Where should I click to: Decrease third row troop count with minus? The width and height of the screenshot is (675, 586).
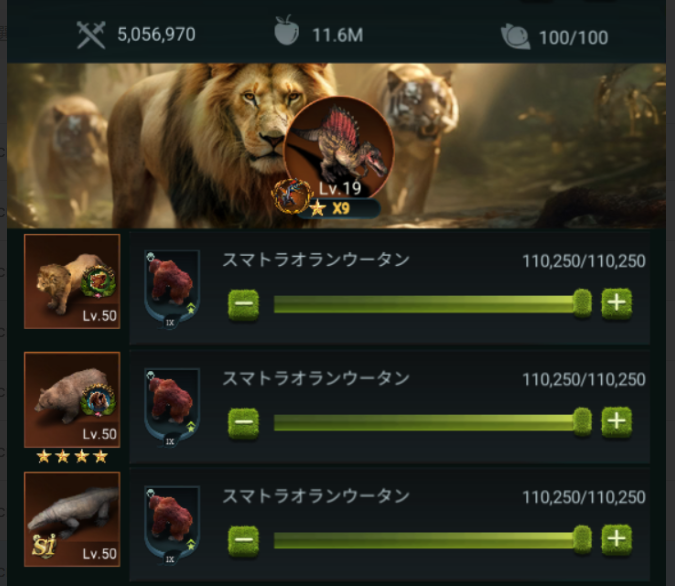tap(243, 541)
